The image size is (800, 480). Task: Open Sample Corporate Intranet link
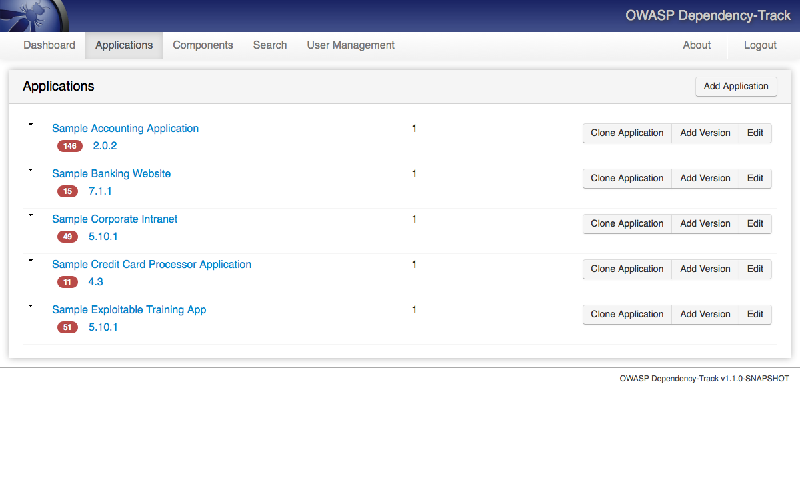click(115, 219)
